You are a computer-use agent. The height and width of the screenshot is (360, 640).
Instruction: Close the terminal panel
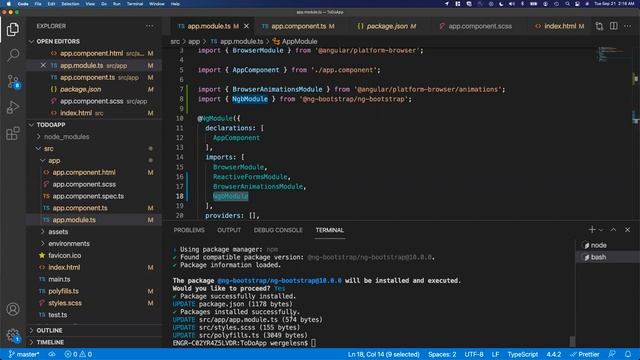pyautogui.click(x=627, y=230)
